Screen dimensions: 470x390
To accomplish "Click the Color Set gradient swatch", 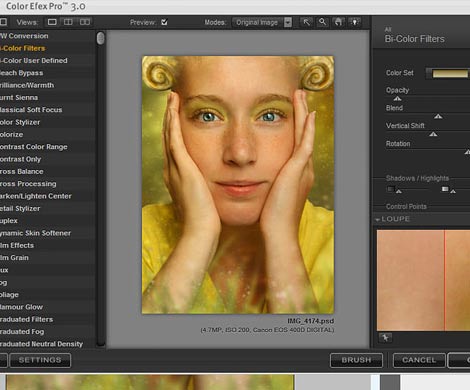I will (450, 74).
